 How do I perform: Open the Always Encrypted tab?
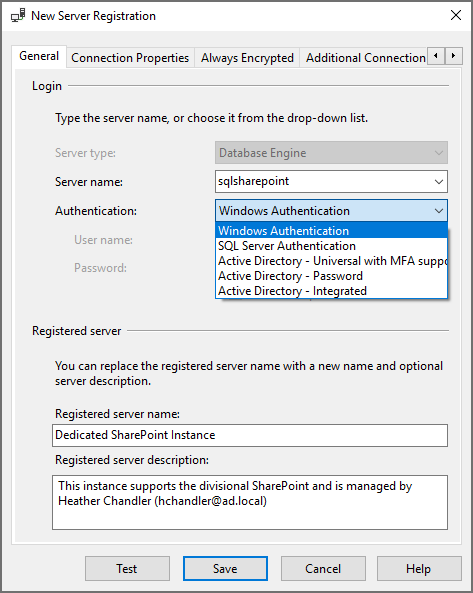[247, 58]
